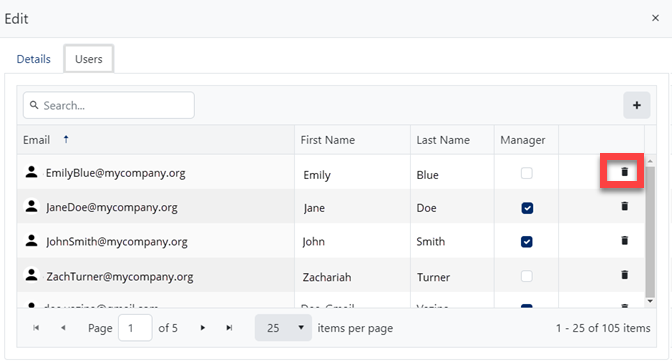Jump to the last page arrow

(x=229, y=328)
